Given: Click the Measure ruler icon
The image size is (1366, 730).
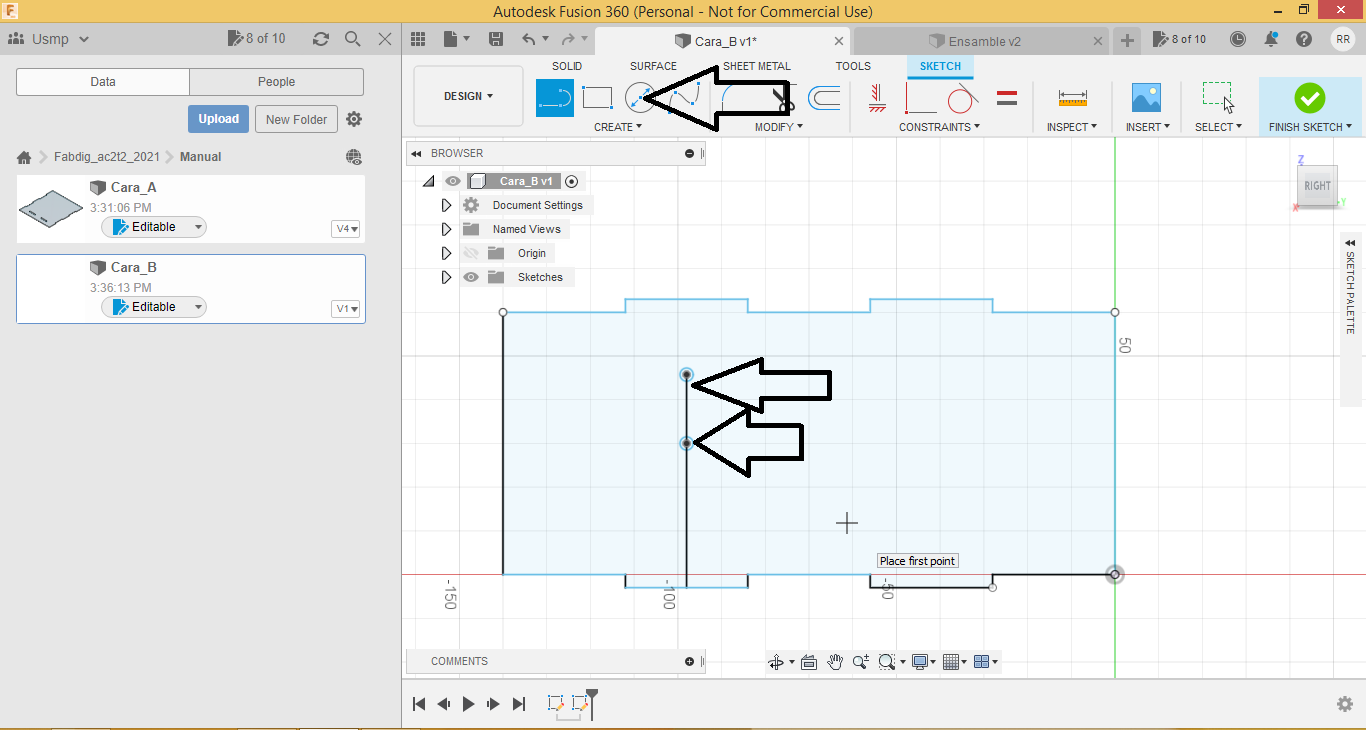Looking at the screenshot, I should 1072,98.
